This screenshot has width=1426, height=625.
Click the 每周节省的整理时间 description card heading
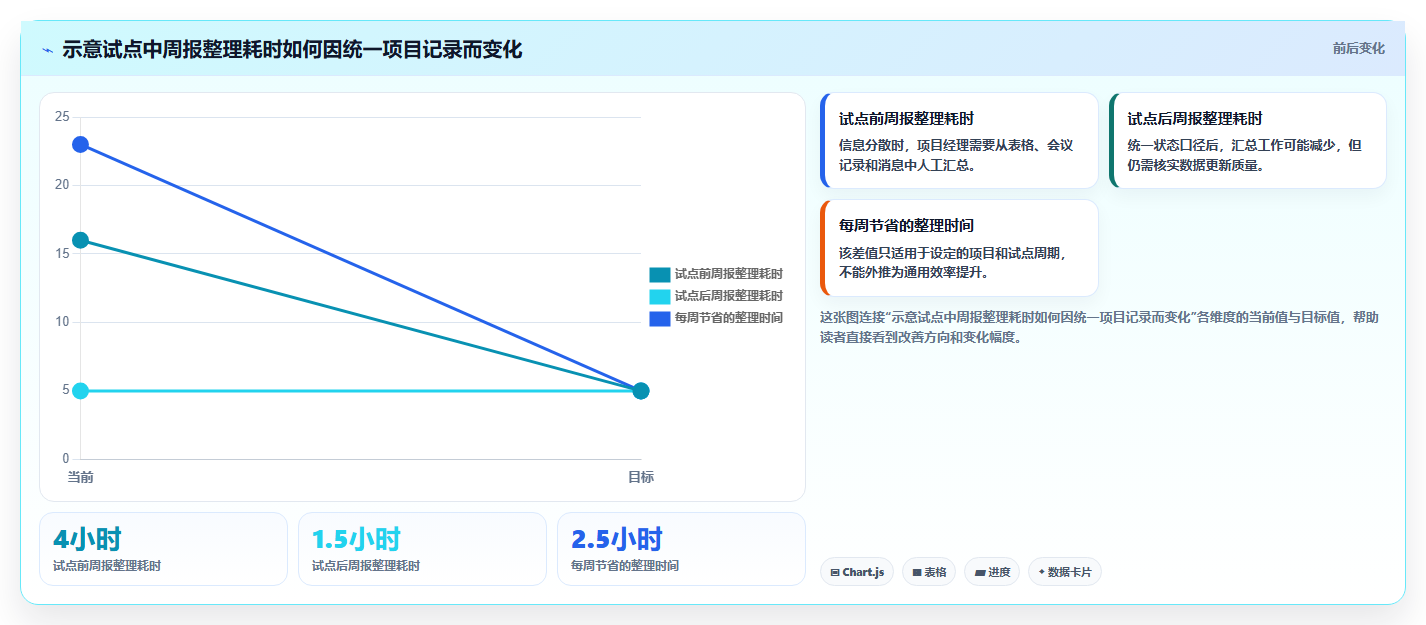point(907,226)
